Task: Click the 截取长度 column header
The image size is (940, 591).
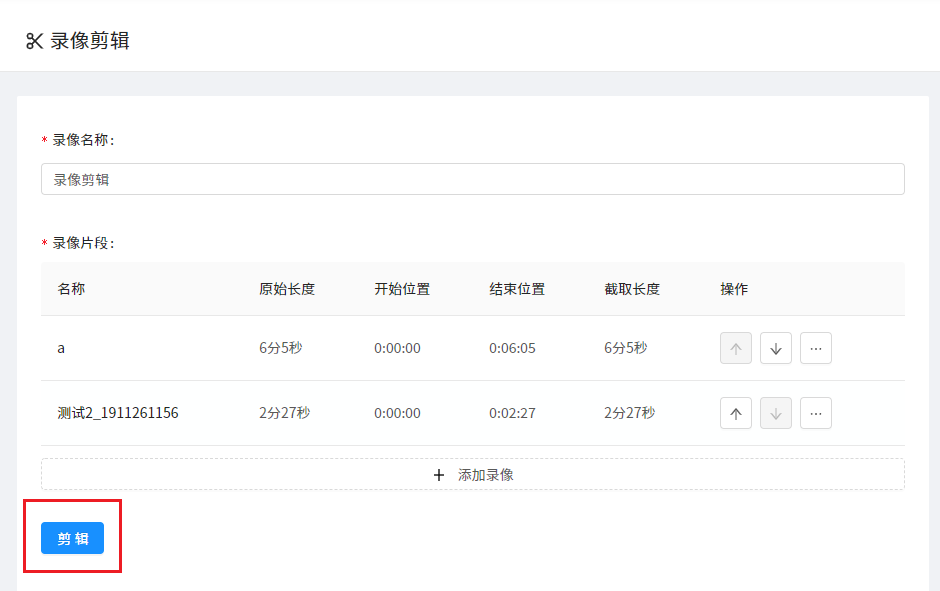Action: tap(632, 289)
